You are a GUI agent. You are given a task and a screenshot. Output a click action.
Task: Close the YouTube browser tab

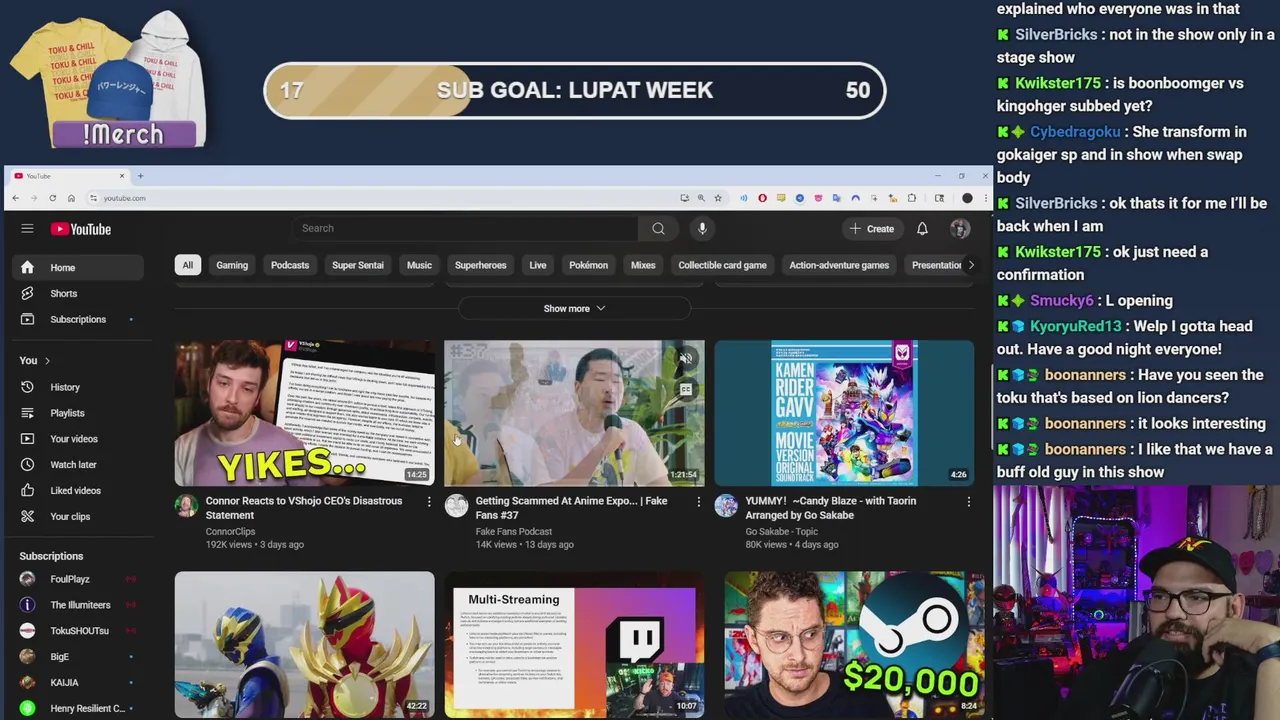[122, 176]
